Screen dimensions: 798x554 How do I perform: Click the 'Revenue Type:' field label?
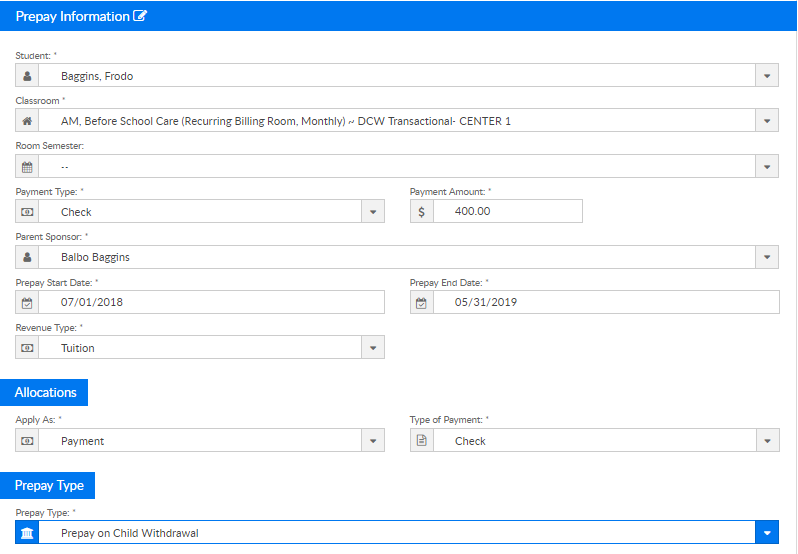[x=46, y=328]
